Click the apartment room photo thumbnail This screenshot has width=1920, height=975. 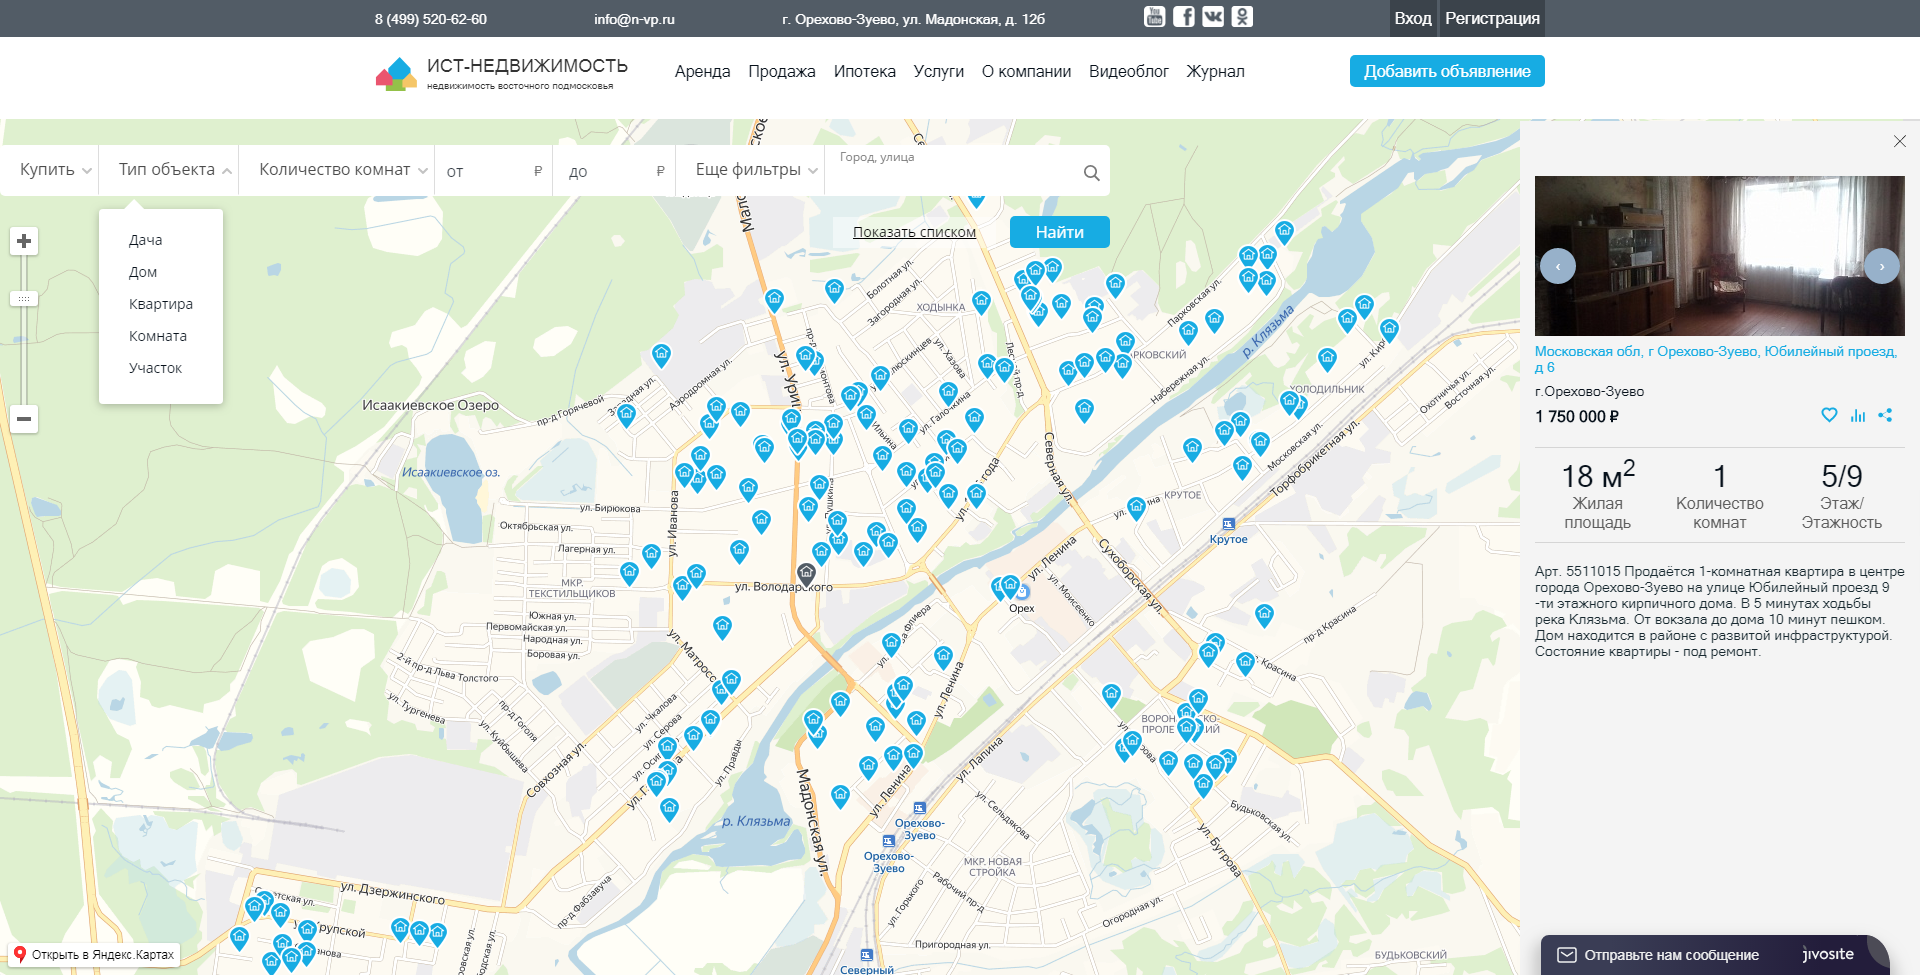click(1720, 256)
